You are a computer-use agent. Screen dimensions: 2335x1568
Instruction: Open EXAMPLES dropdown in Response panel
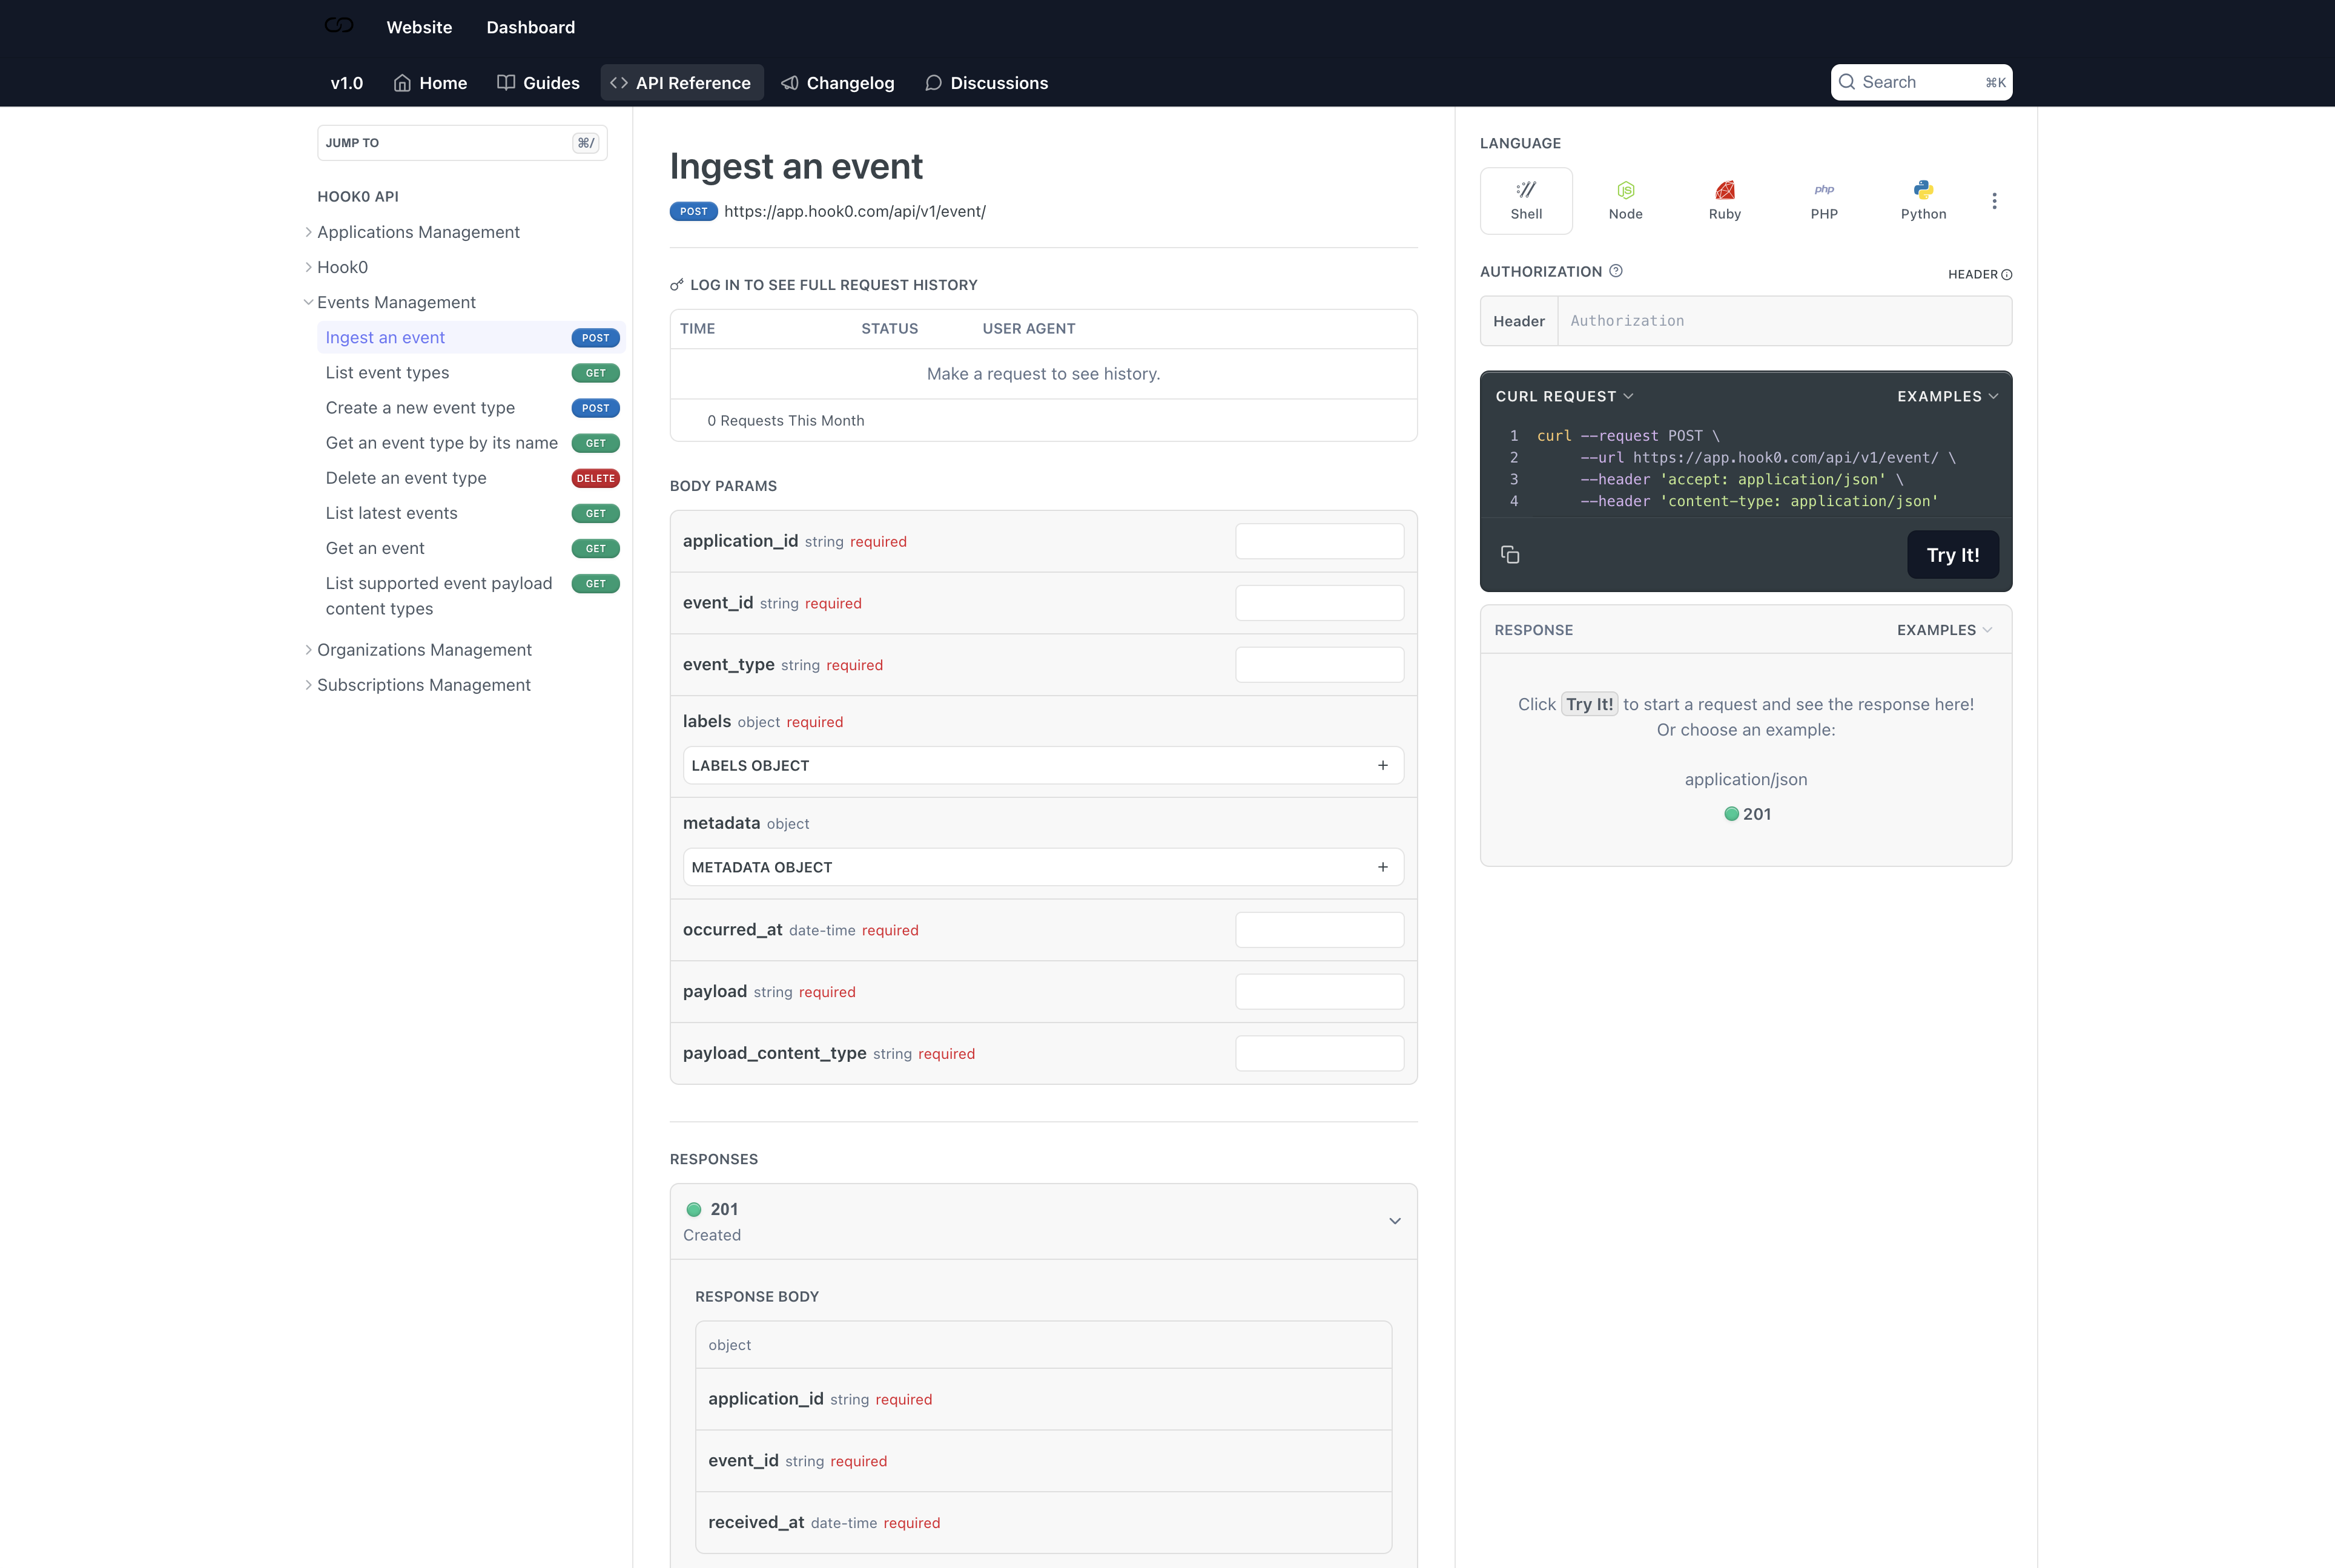click(x=1945, y=630)
